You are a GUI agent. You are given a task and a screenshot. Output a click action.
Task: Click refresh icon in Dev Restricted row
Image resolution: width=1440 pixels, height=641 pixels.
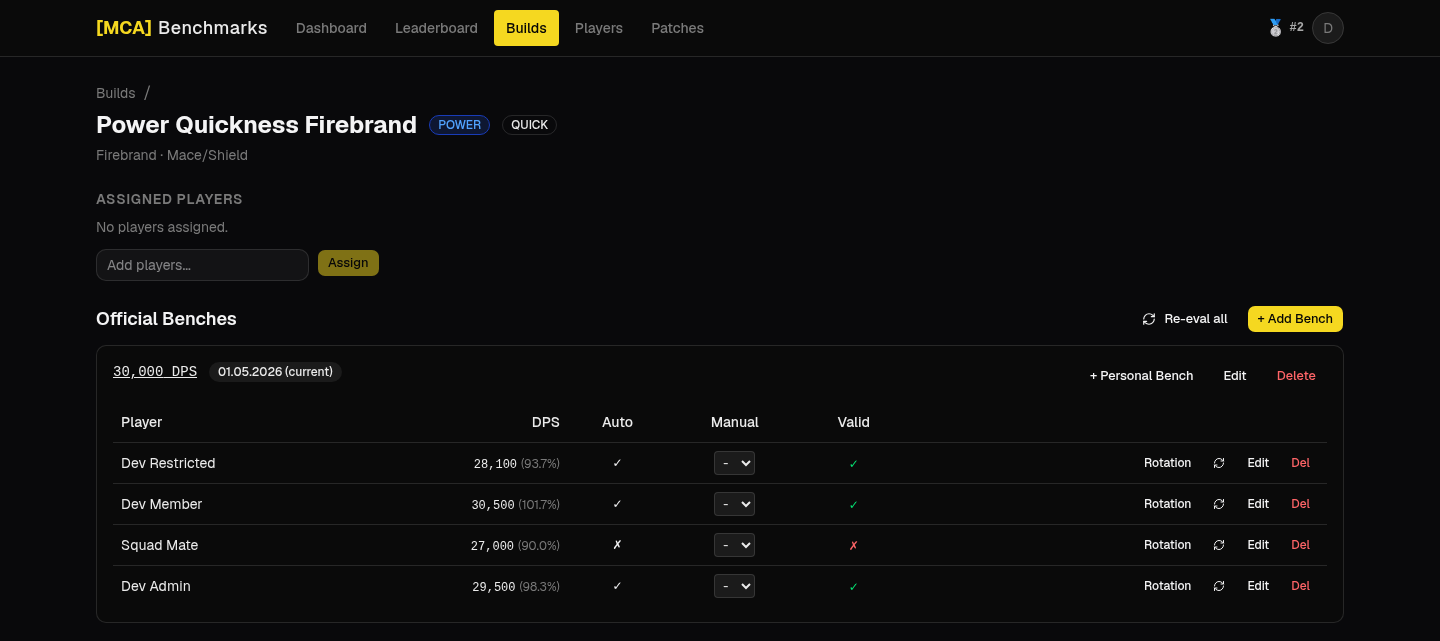coord(1219,463)
